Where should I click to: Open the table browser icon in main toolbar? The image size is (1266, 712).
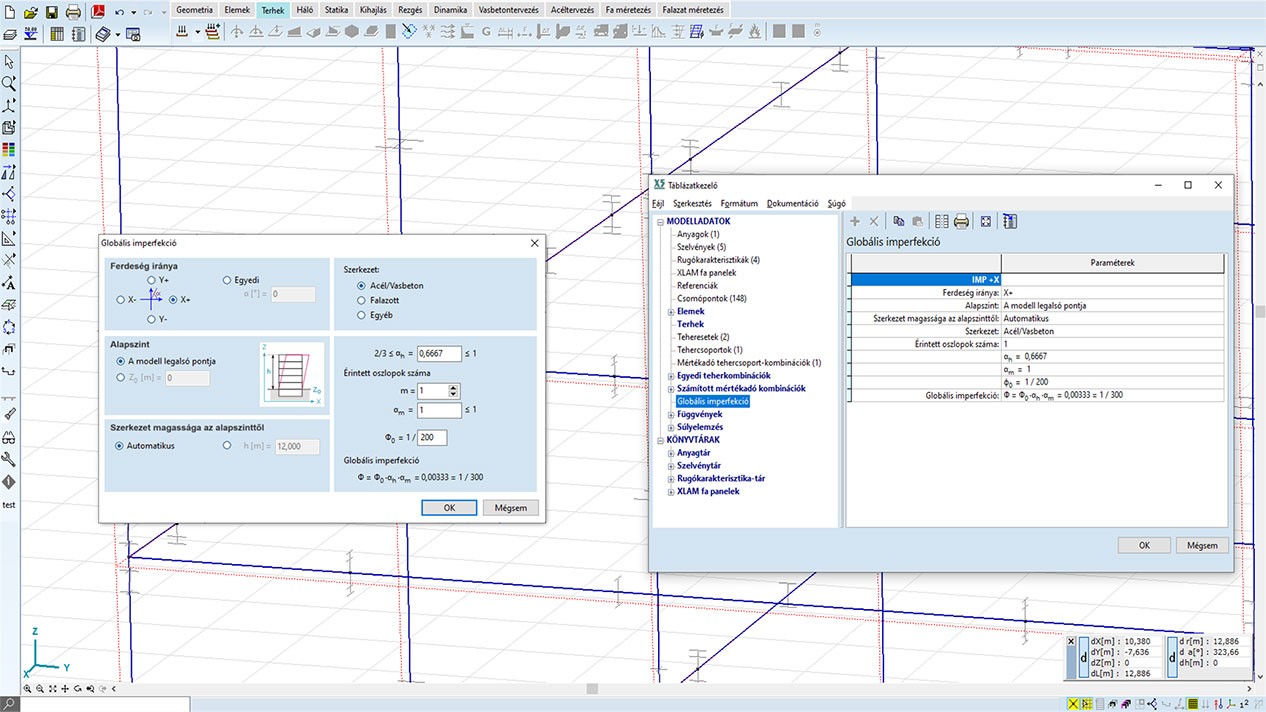[56, 33]
